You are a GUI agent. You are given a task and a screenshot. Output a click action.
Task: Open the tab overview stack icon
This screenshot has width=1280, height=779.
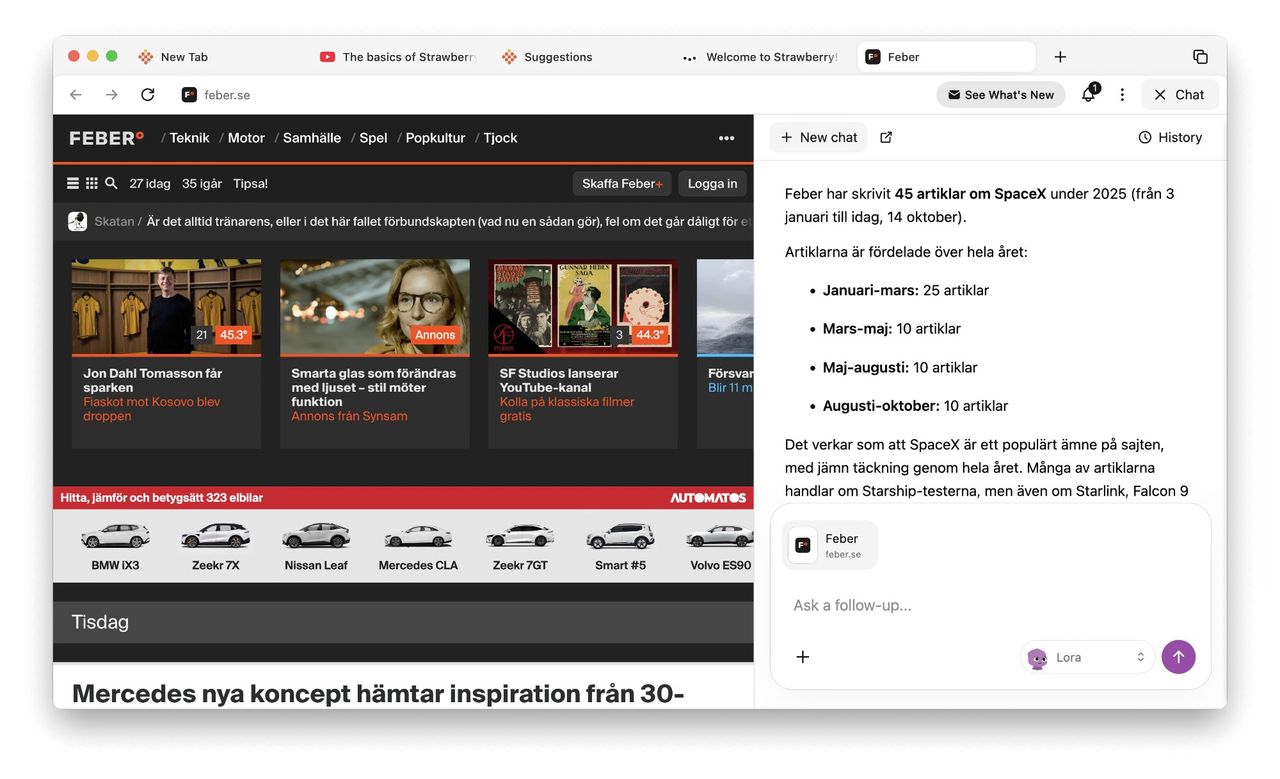[x=1199, y=57]
